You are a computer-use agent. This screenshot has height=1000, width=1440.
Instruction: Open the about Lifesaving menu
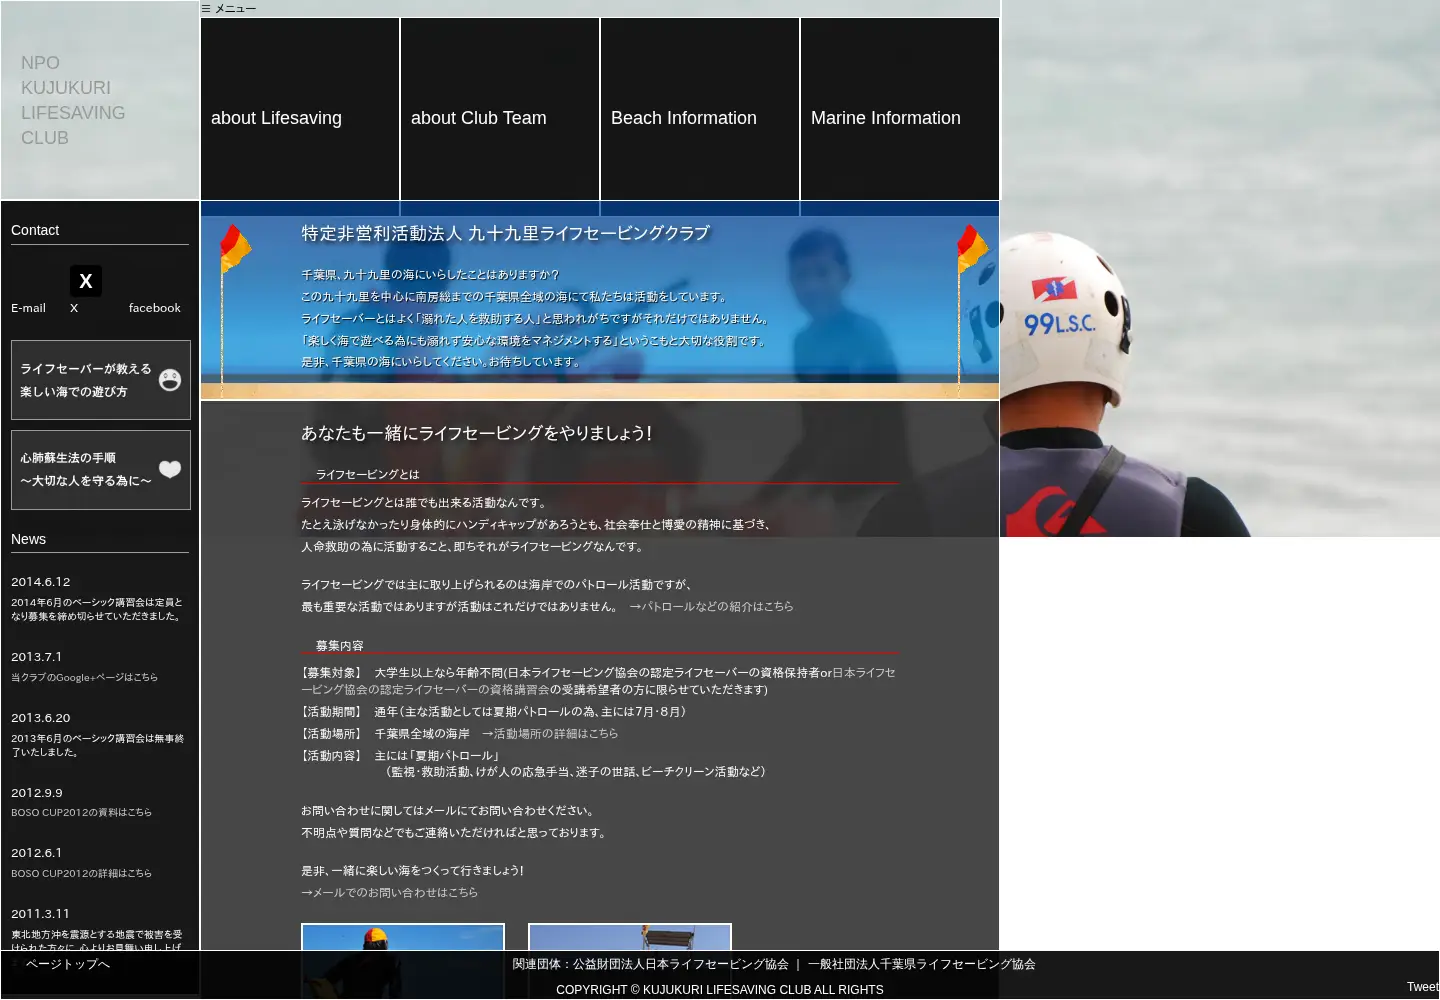[x=300, y=109]
